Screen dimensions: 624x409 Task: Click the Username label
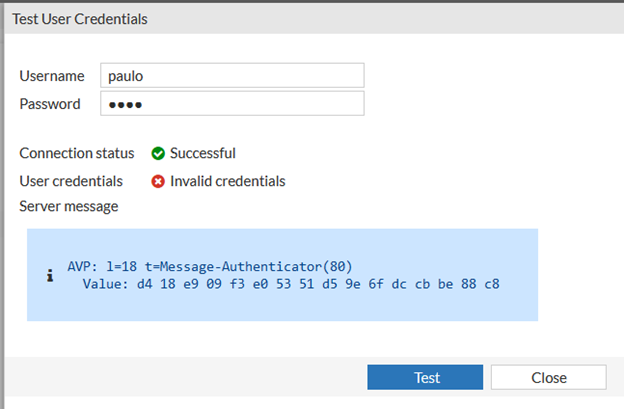53,75
